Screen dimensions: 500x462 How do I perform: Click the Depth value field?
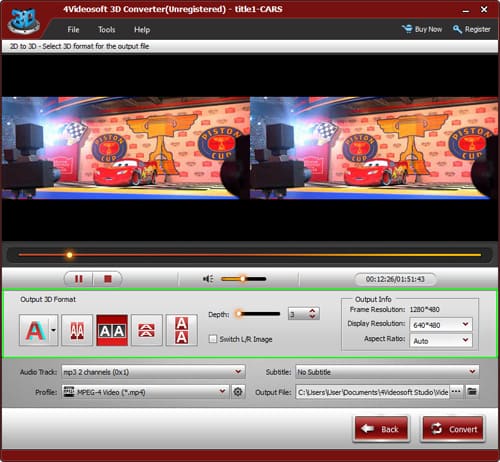tap(298, 314)
